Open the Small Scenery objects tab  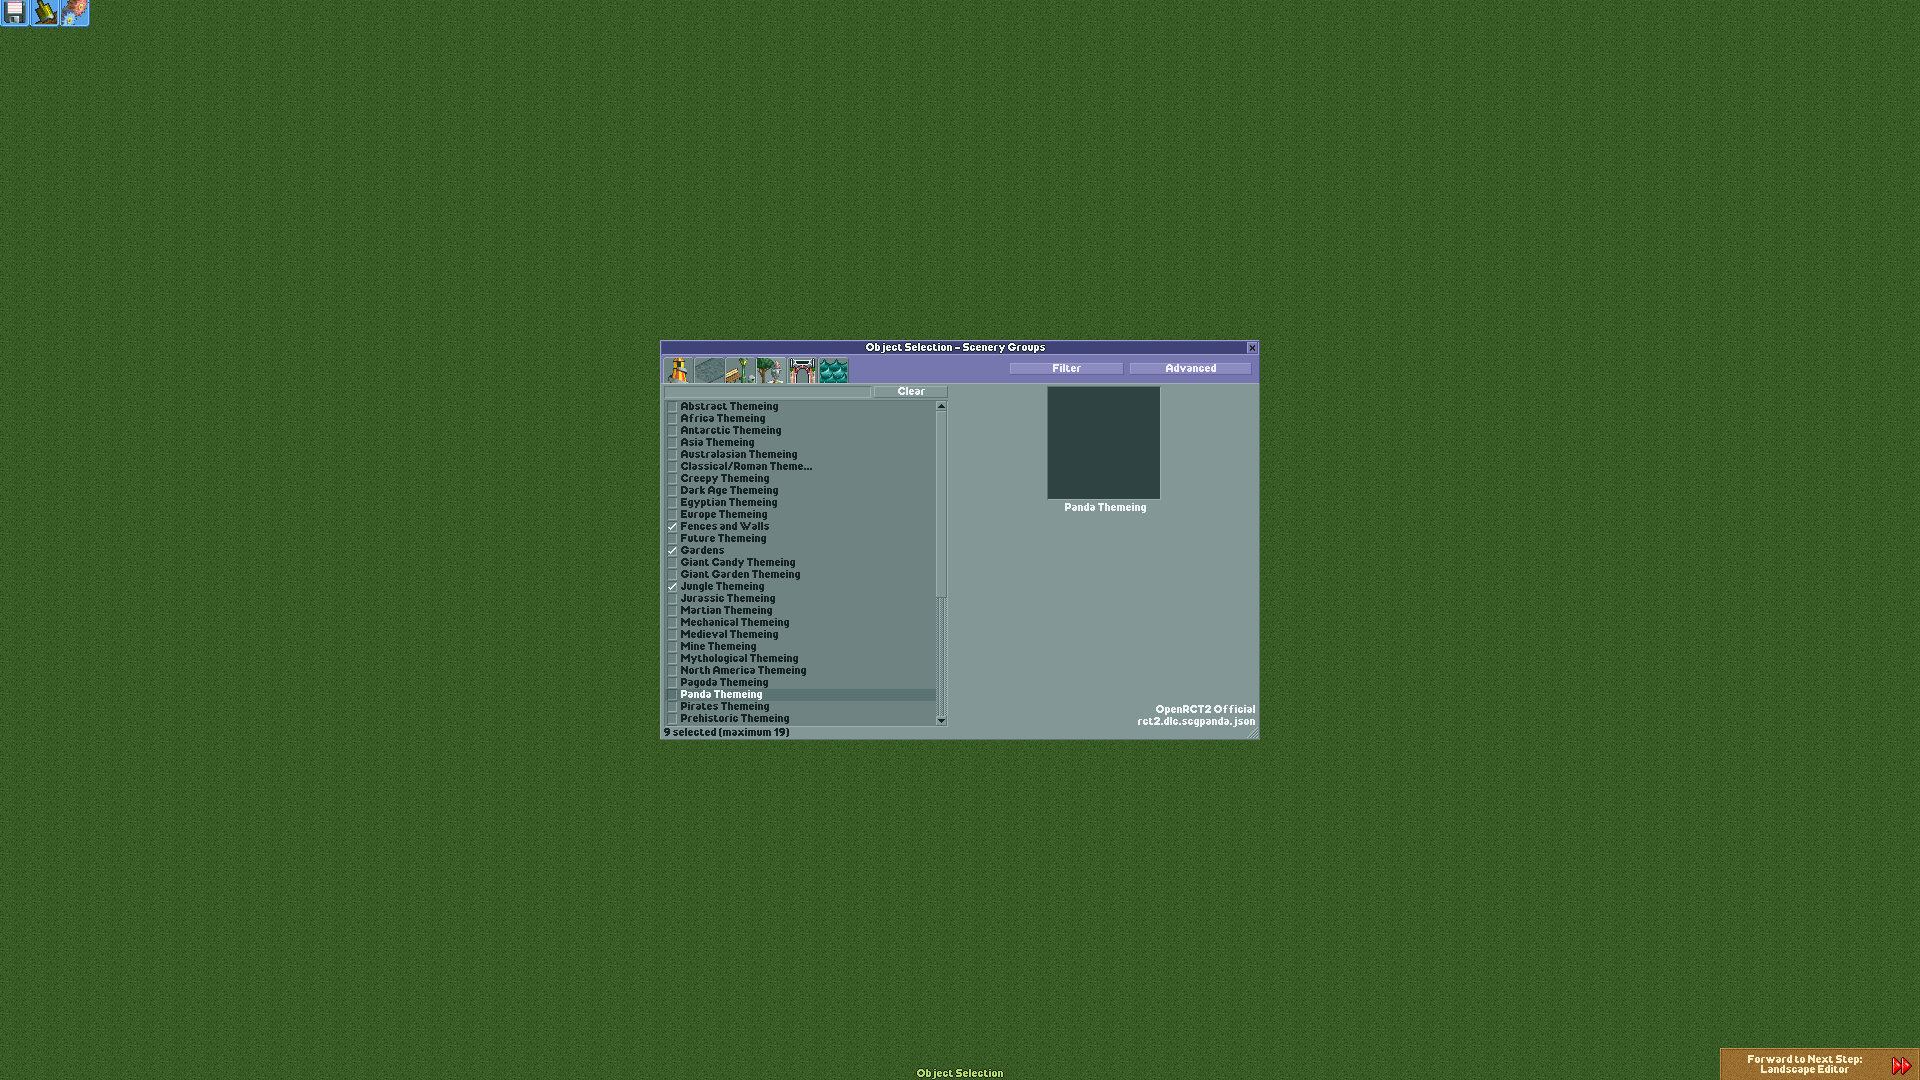[742, 370]
